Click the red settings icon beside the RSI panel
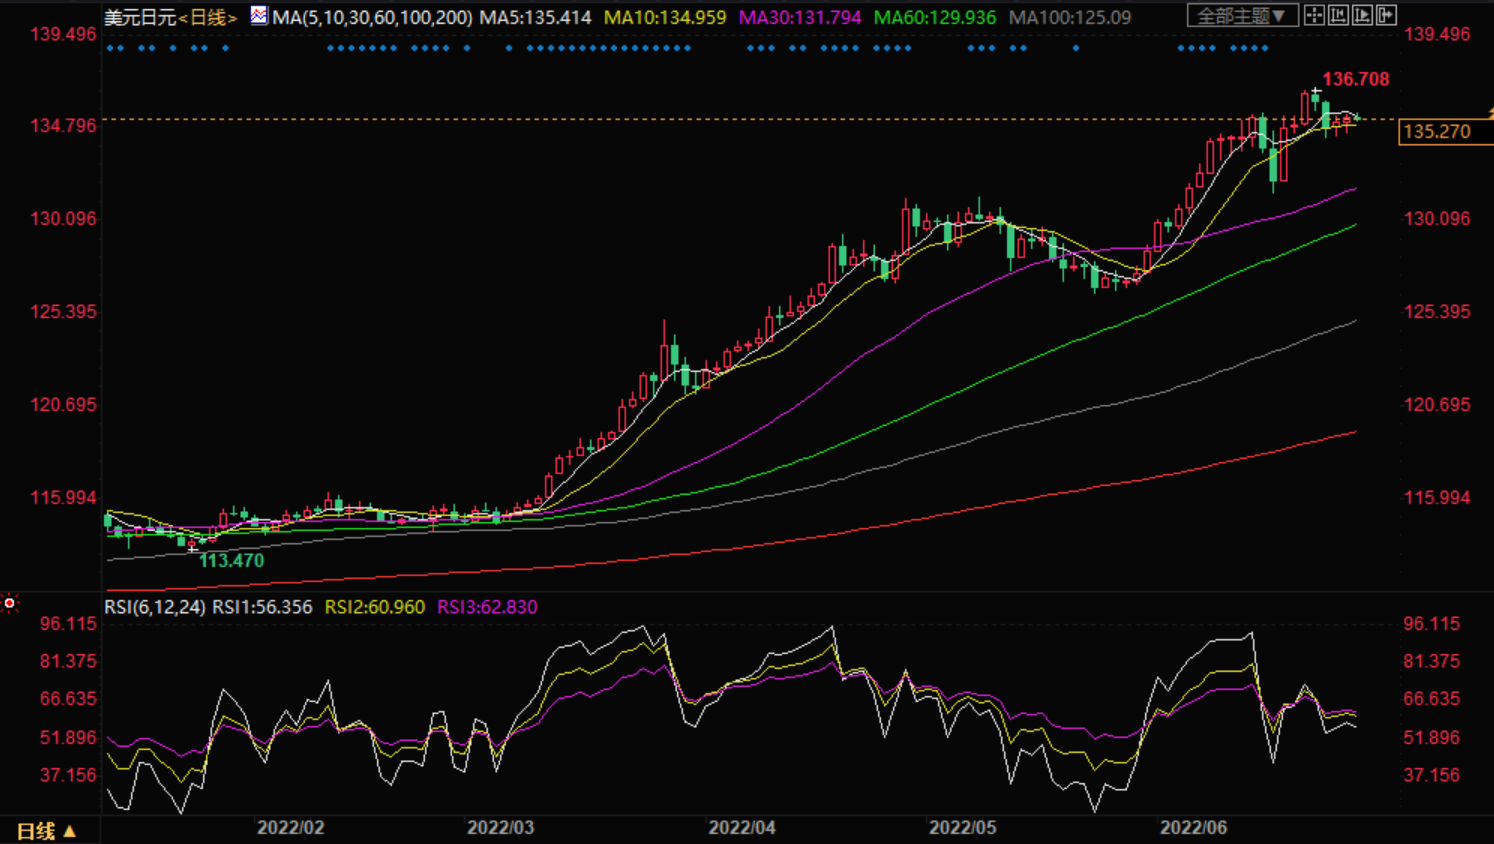Screen dimensions: 1494x844 [x=10, y=603]
